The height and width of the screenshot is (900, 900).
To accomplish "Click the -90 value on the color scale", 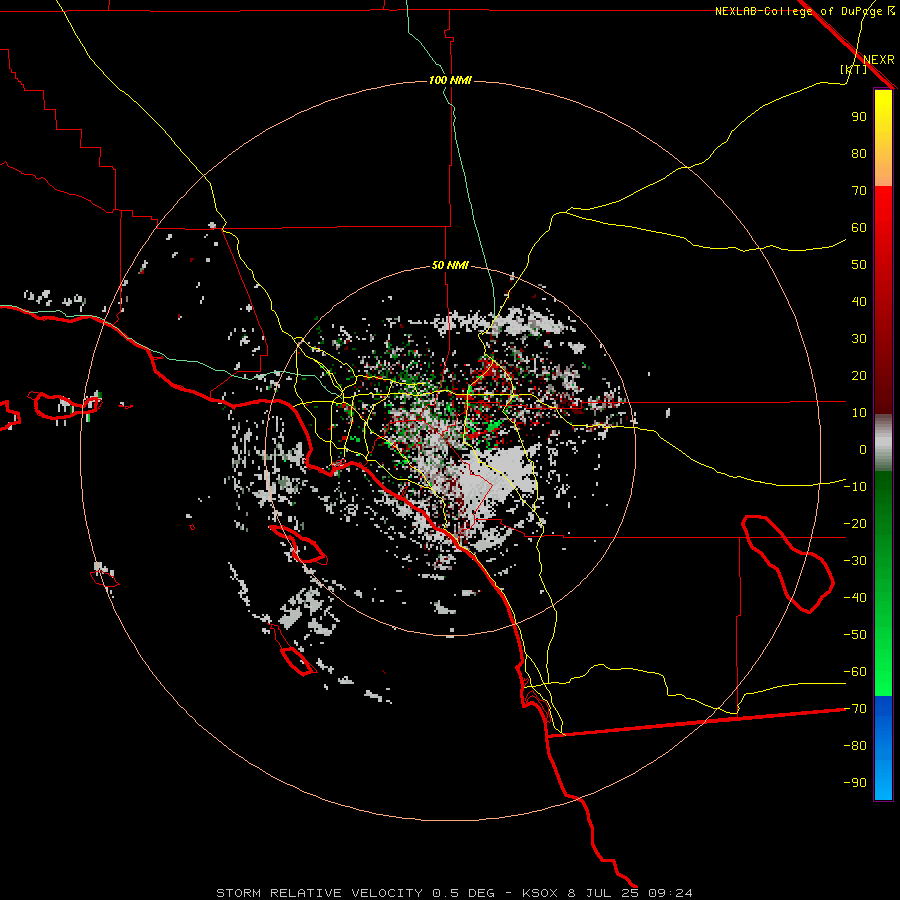I will coord(855,783).
